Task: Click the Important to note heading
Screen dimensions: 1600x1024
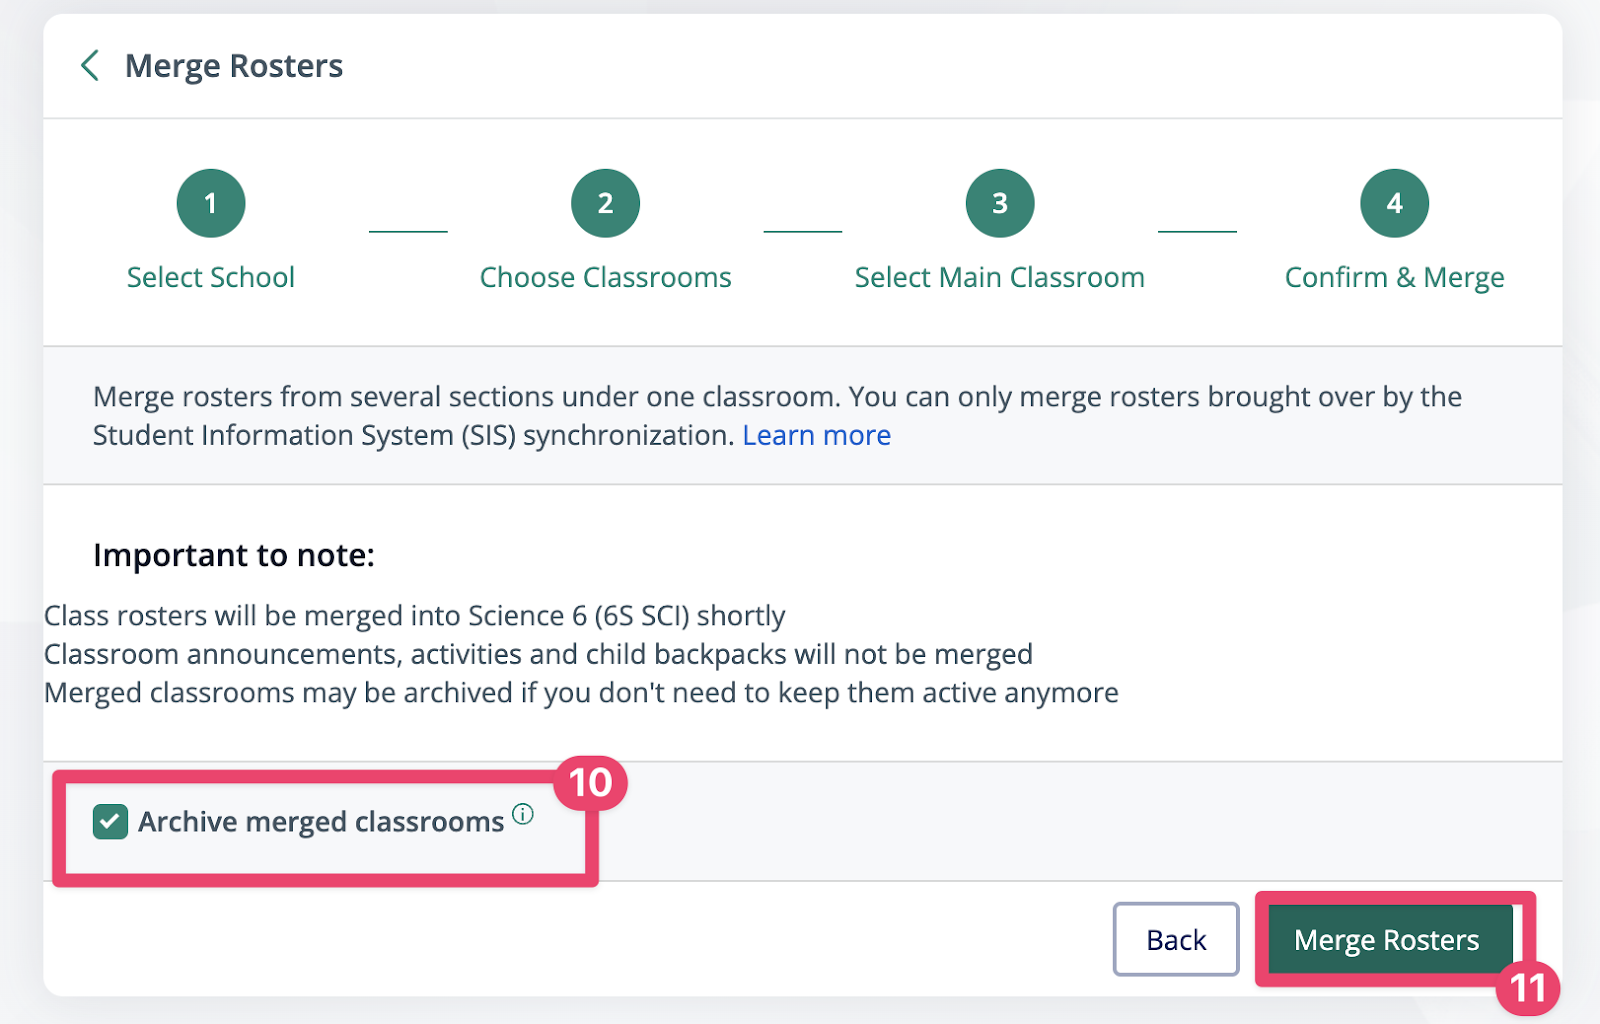Action: click(234, 555)
